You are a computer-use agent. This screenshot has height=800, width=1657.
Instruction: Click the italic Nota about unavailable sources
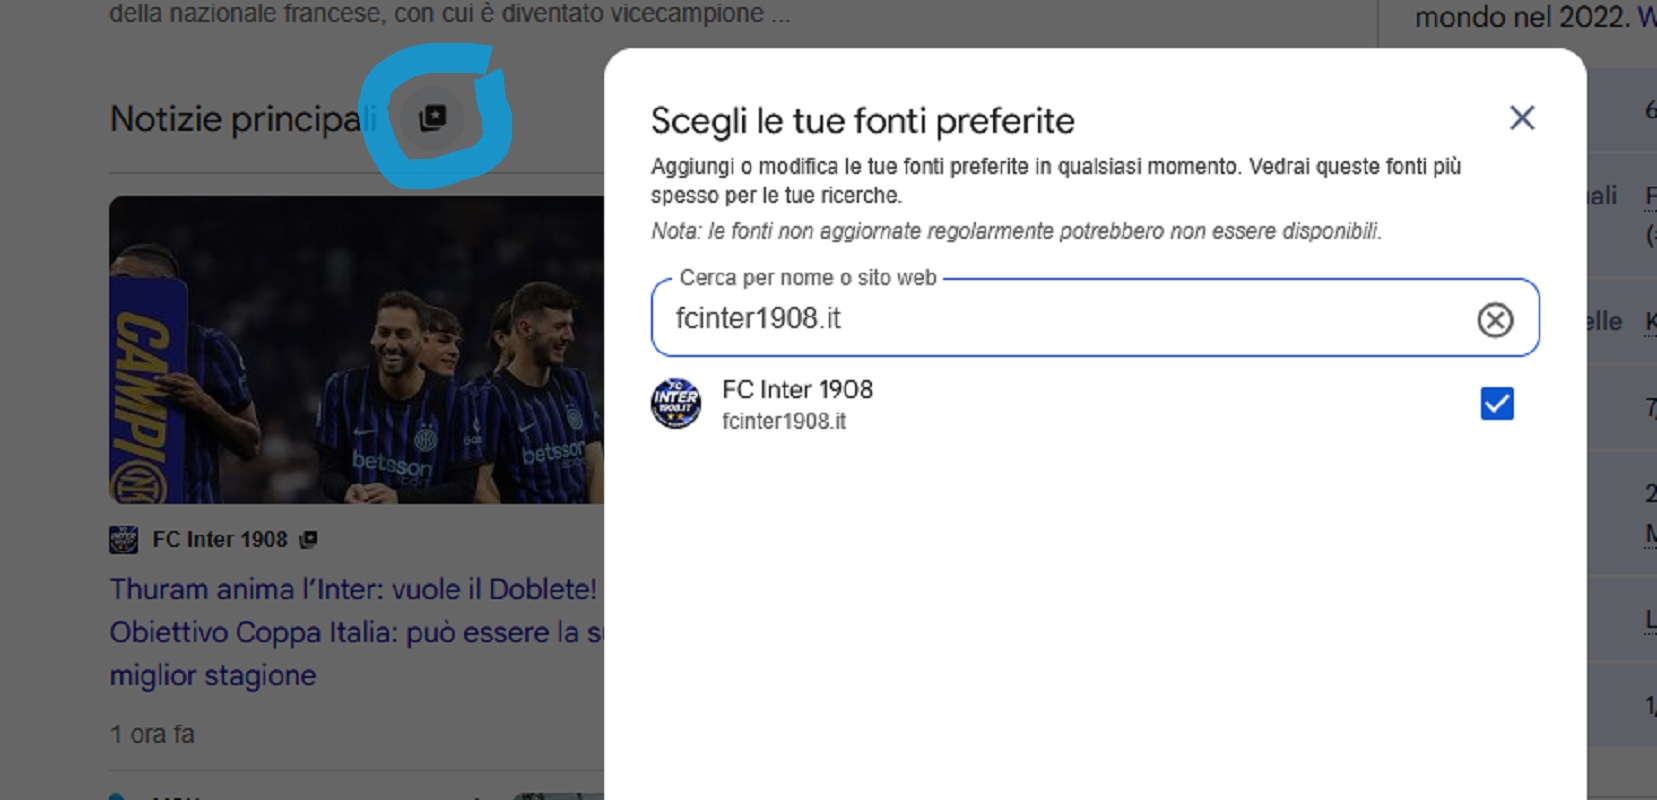tap(1016, 231)
